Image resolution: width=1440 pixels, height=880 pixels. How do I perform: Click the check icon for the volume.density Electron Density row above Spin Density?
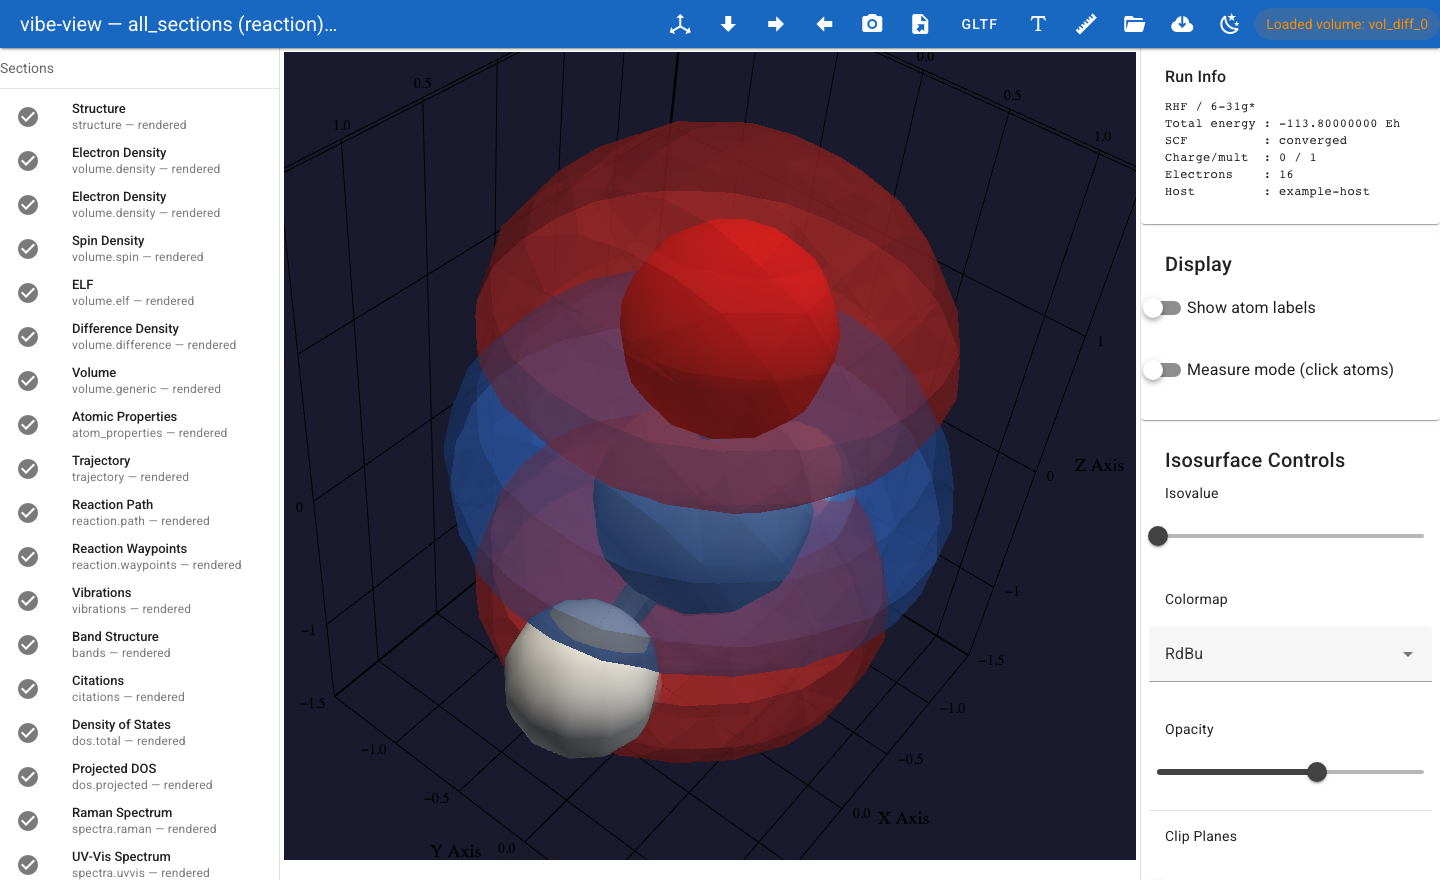28,205
